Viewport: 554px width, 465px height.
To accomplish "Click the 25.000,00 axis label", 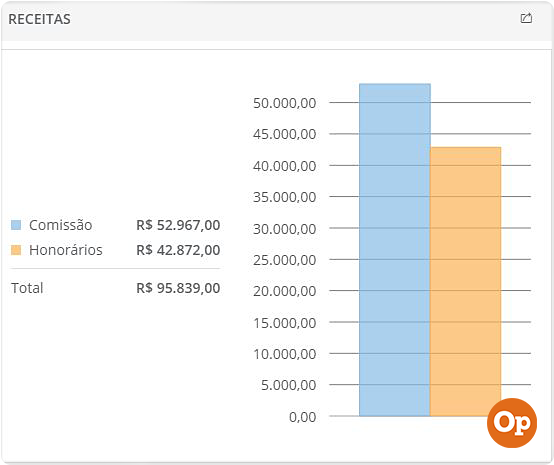I will 284,260.
